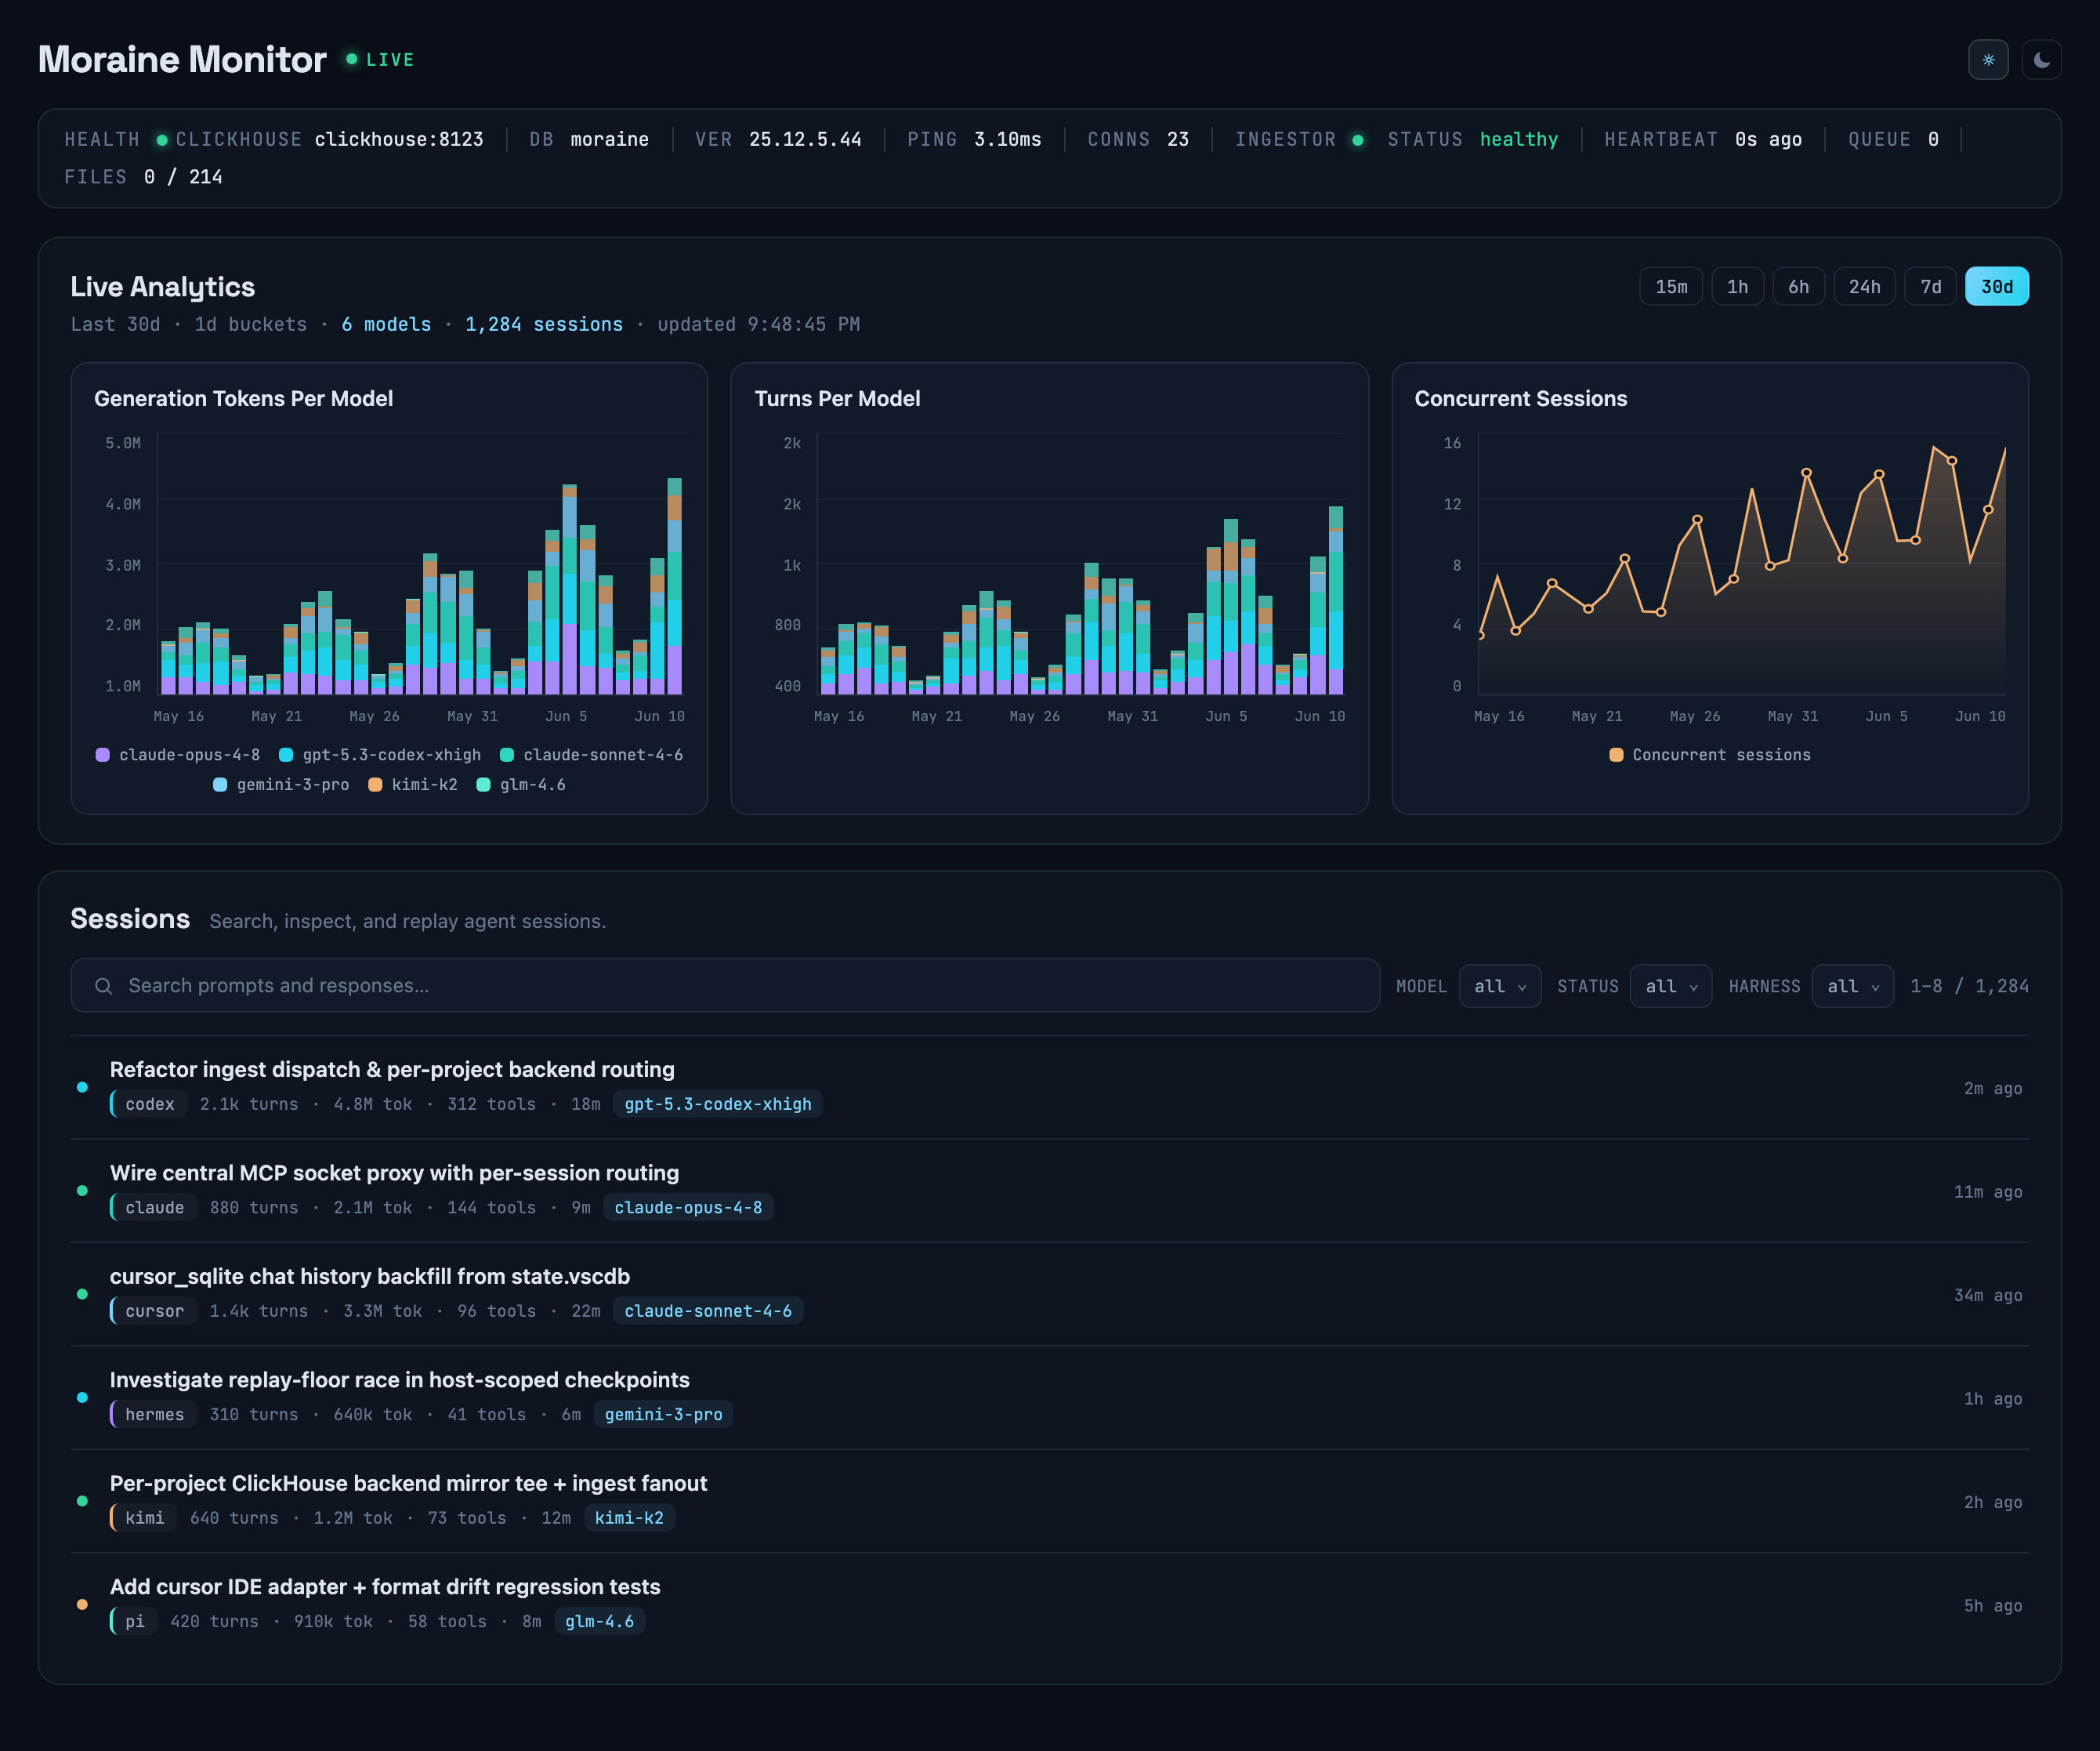
Task: Select the 15m time range
Action: pos(1671,287)
